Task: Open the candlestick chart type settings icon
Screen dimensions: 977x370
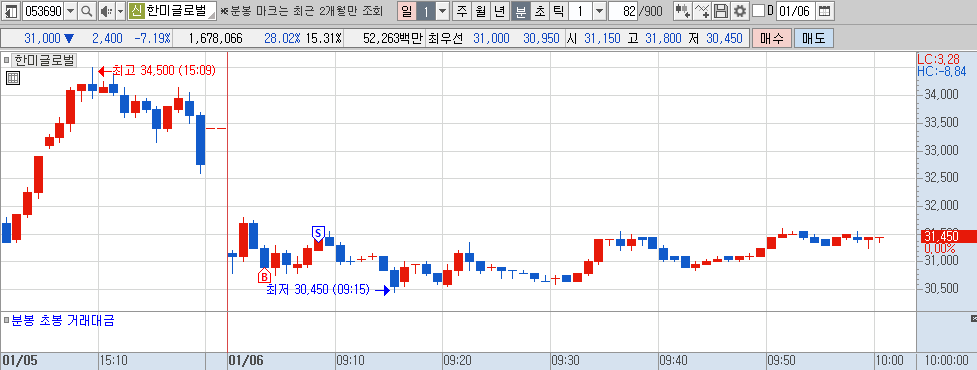Action: pos(683,11)
